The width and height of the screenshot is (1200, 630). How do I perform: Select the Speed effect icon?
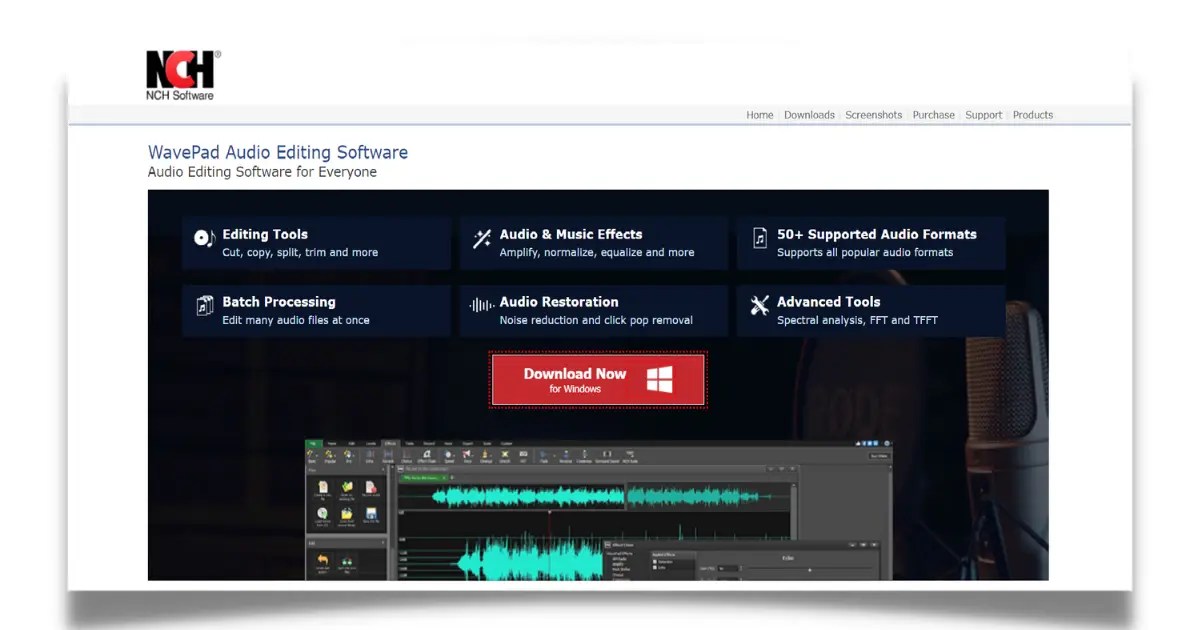click(x=447, y=455)
